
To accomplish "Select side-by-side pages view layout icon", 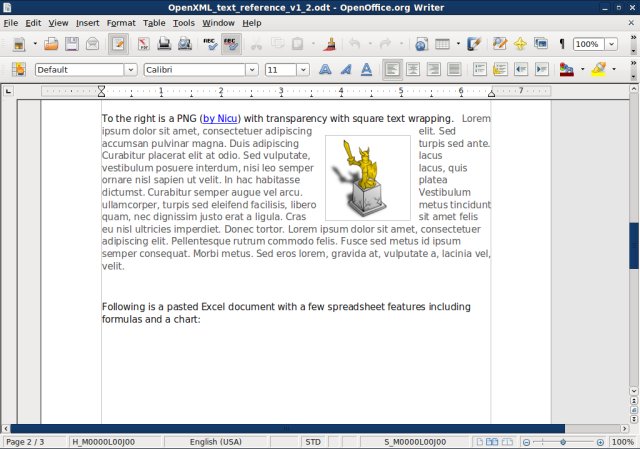I will [492, 442].
